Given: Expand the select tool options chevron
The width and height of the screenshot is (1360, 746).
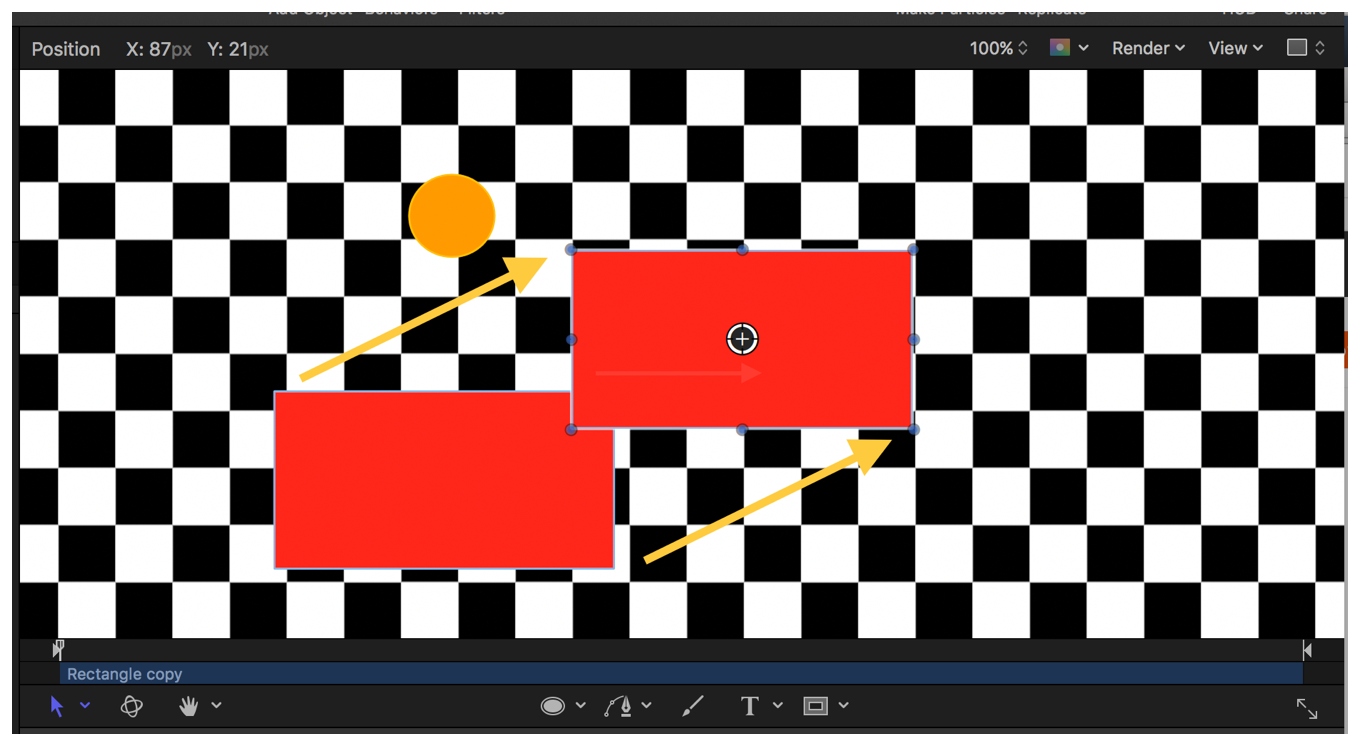Looking at the screenshot, I should pos(85,706).
